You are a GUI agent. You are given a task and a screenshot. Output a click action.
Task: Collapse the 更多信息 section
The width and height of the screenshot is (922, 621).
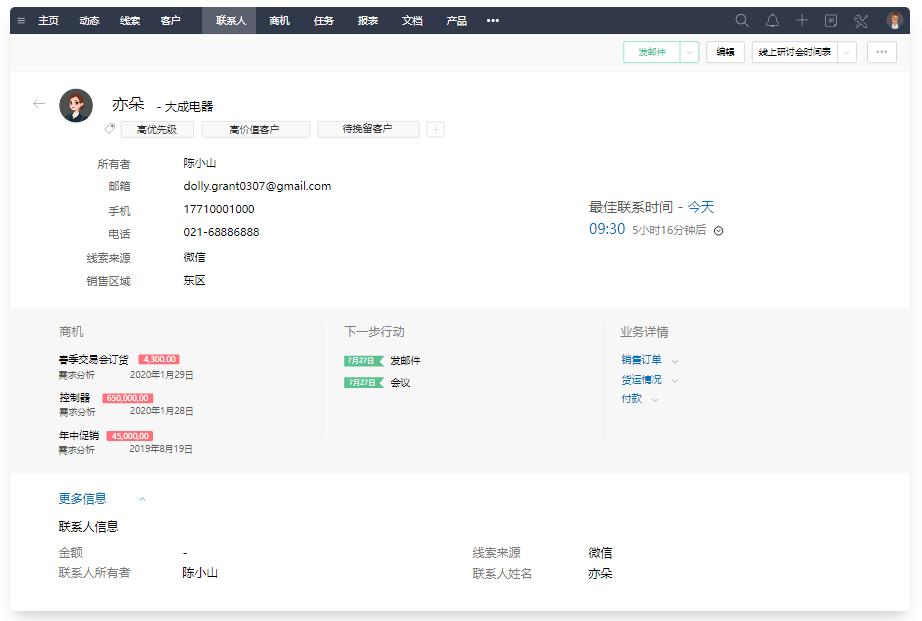pos(140,498)
